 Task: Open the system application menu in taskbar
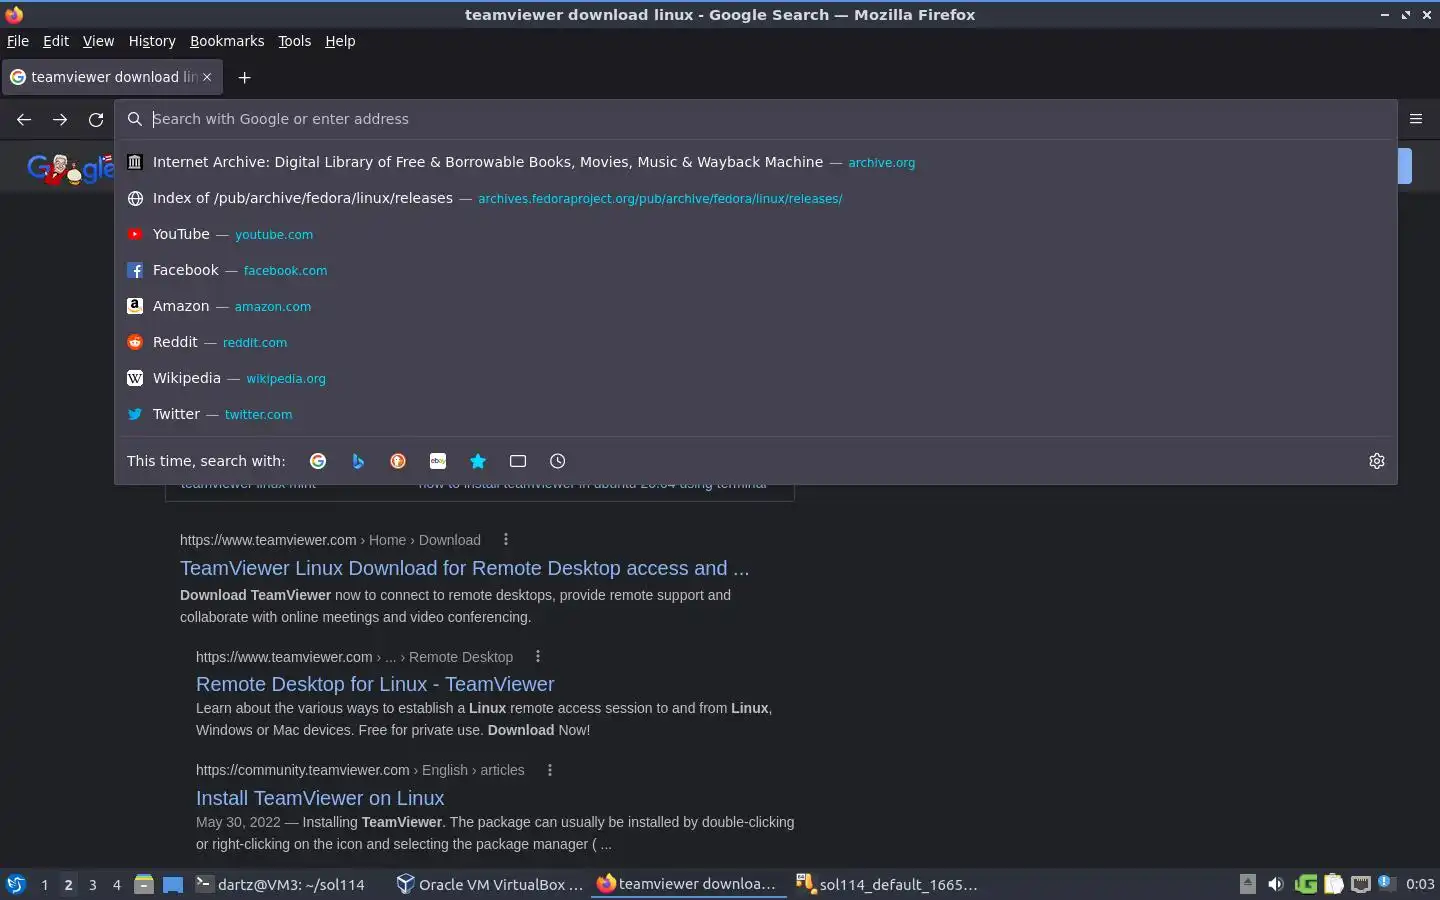click(16, 884)
